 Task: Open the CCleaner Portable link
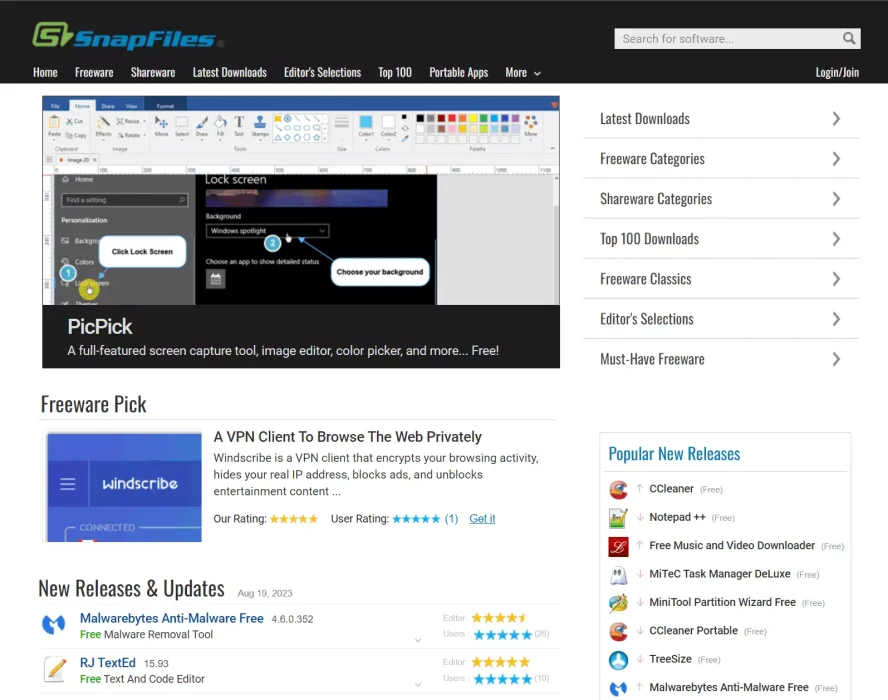(x=693, y=630)
